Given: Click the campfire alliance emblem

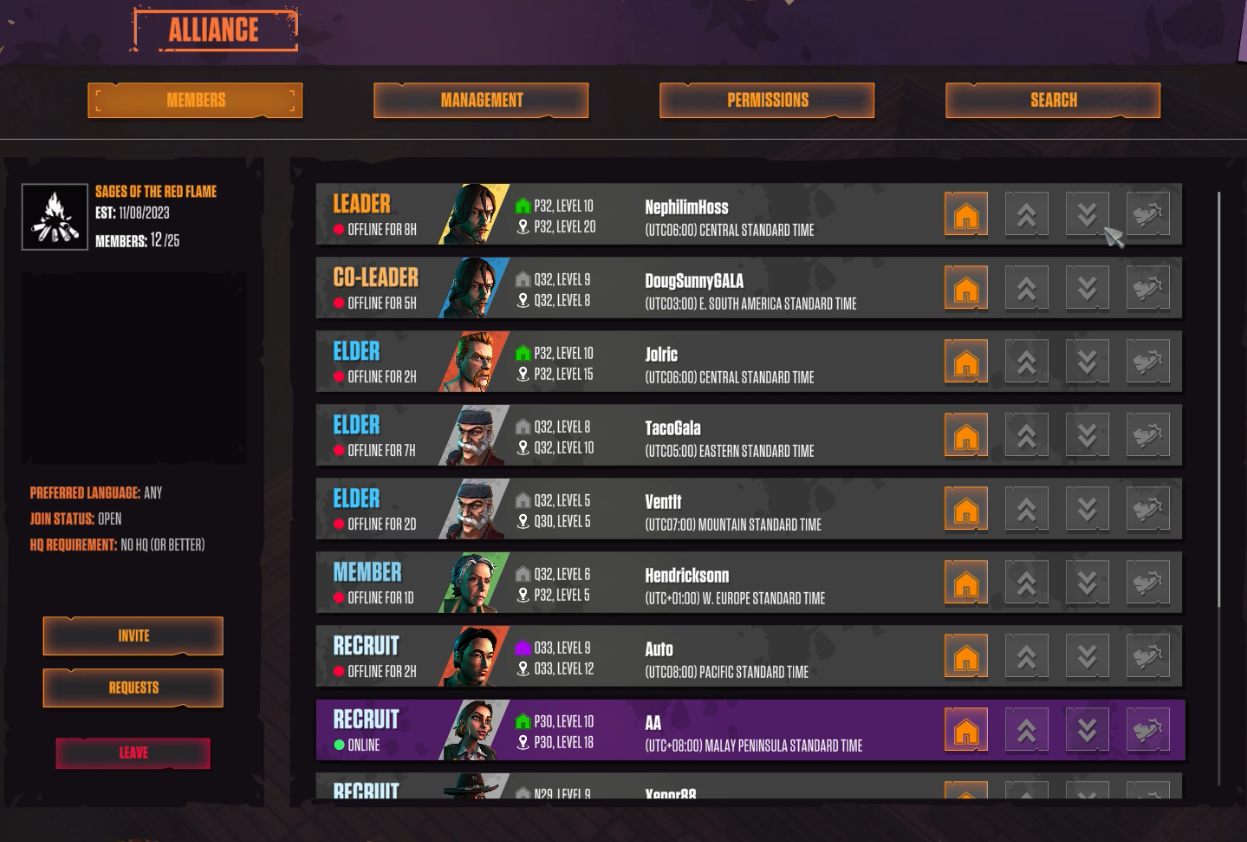Looking at the screenshot, I should point(55,216).
